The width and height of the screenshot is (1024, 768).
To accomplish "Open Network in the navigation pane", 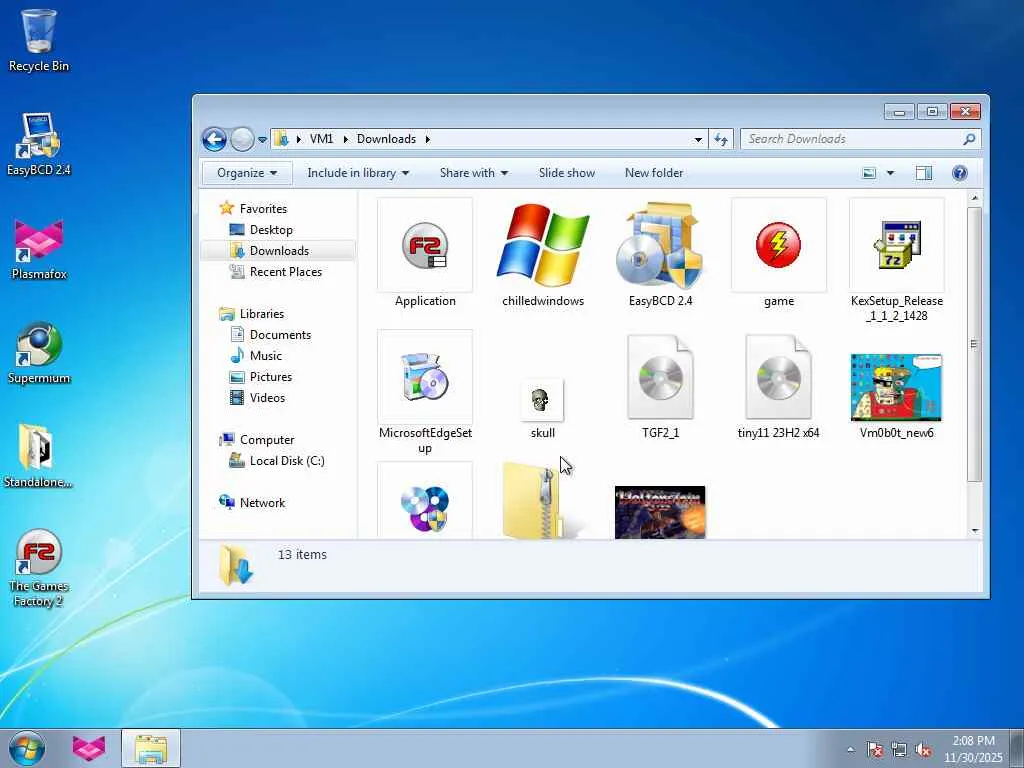I will pos(262,503).
